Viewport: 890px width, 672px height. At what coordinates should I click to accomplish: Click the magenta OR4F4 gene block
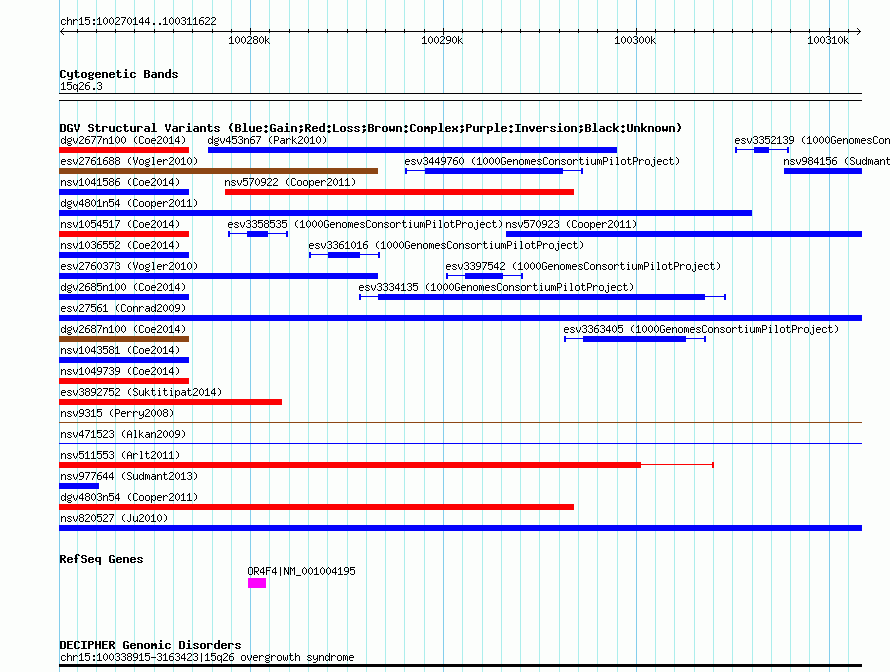click(257, 583)
